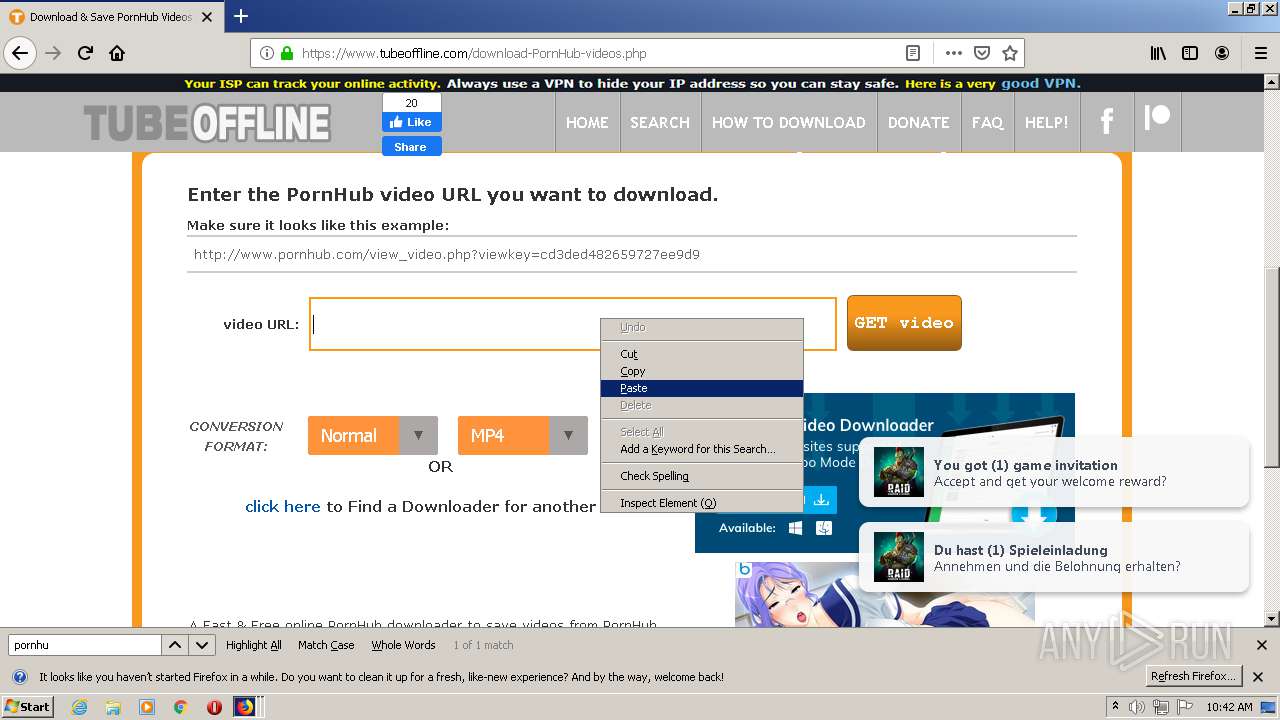Image resolution: width=1280 pixels, height=720 pixels.
Task: Select Add a Keyword for this Search
Action: [702, 449]
